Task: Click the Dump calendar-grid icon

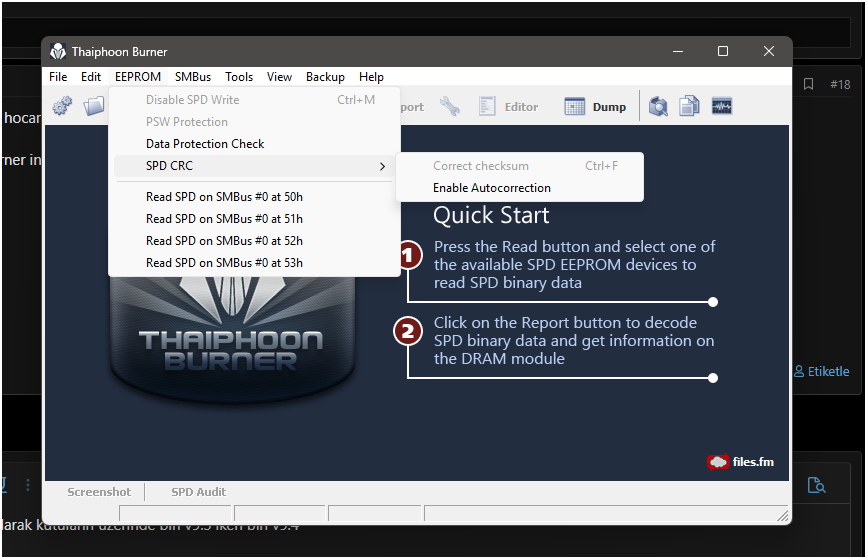Action: point(574,106)
